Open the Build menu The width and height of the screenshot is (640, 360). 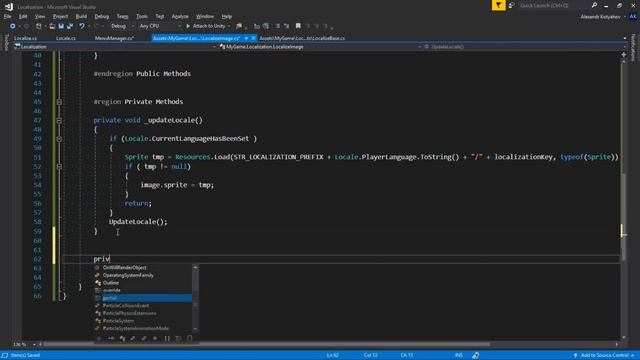pos(81,16)
